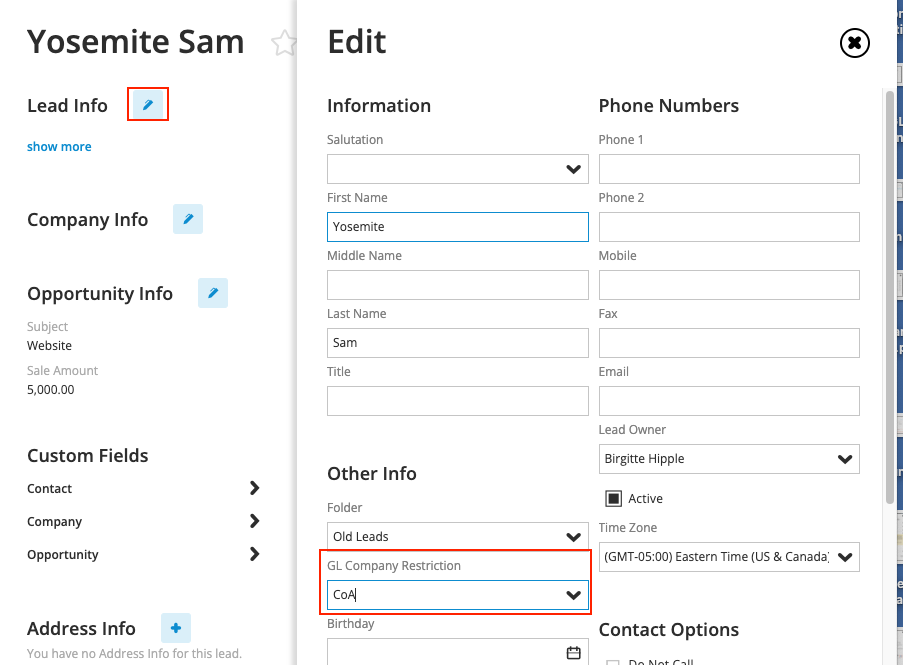Screen dimensions: 903x665
Task: Open the Lead Owner dropdown showing Birgitte Hipple
Action: pos(729,459)
